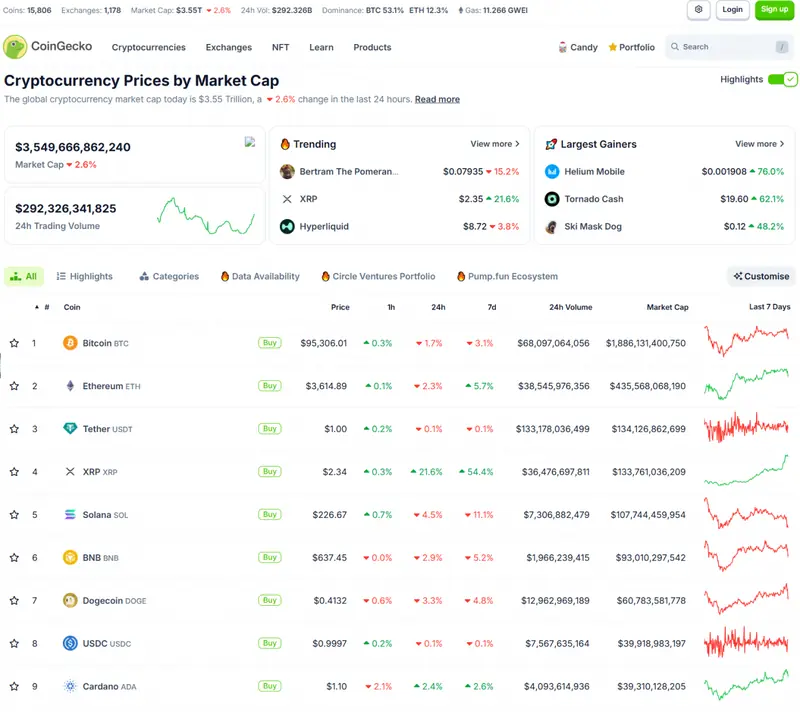Click the Cardano coin icon
This screenshot has height=712, width=800.
click(x=70, y=686)
